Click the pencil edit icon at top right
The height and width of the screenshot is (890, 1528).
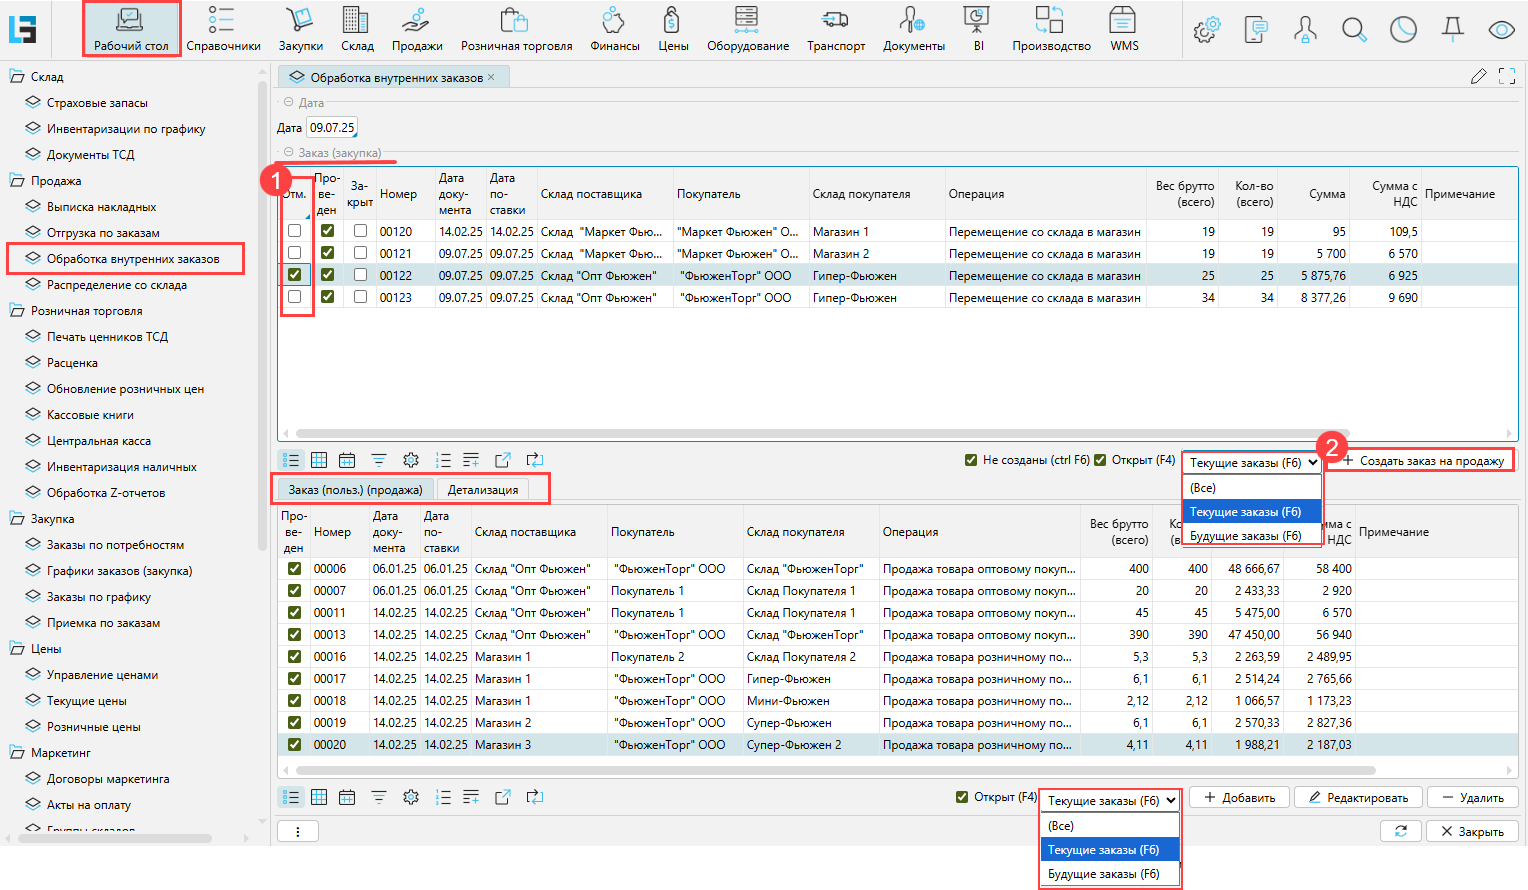point(1478,77)
